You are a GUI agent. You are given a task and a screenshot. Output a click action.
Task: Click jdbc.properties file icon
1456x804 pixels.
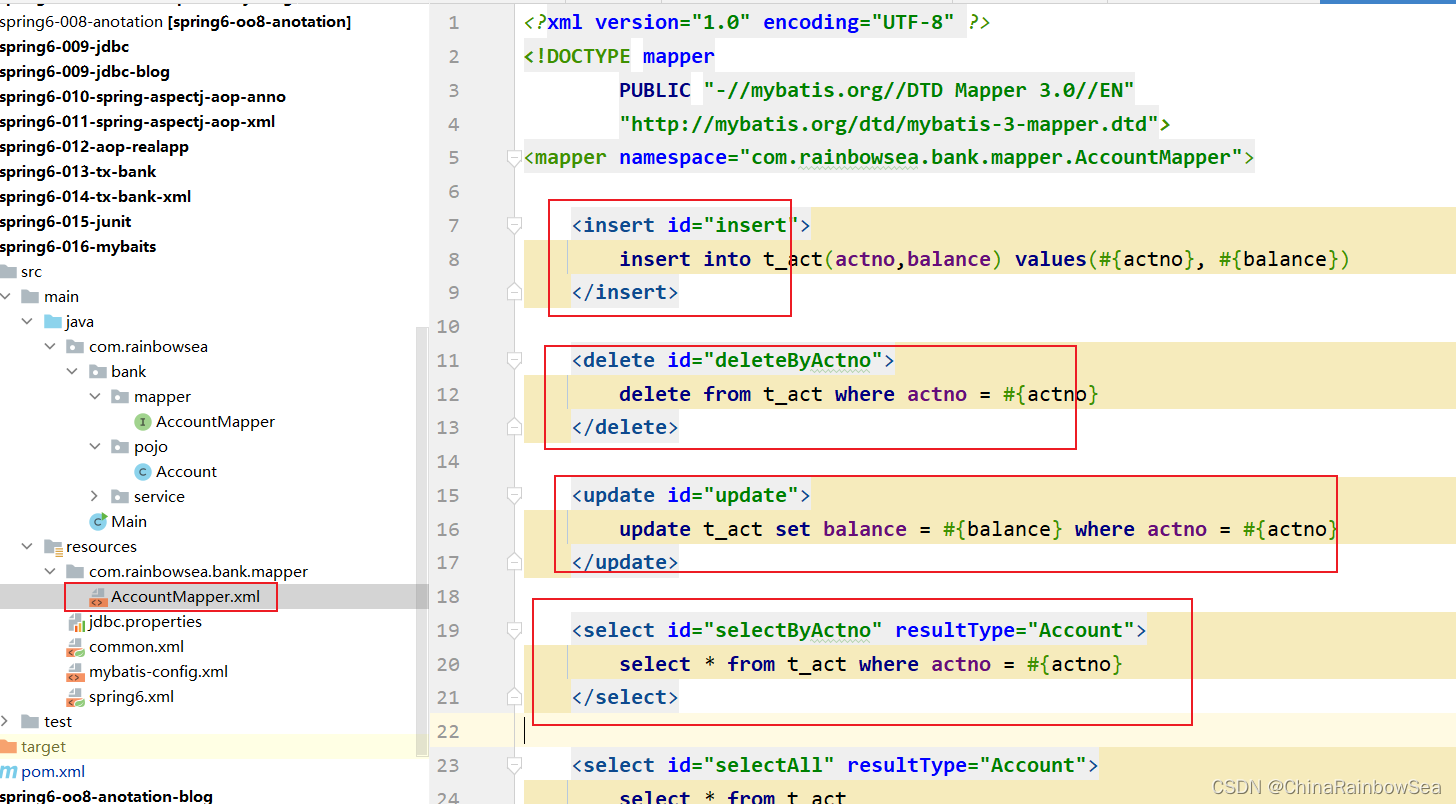point(76,622)
